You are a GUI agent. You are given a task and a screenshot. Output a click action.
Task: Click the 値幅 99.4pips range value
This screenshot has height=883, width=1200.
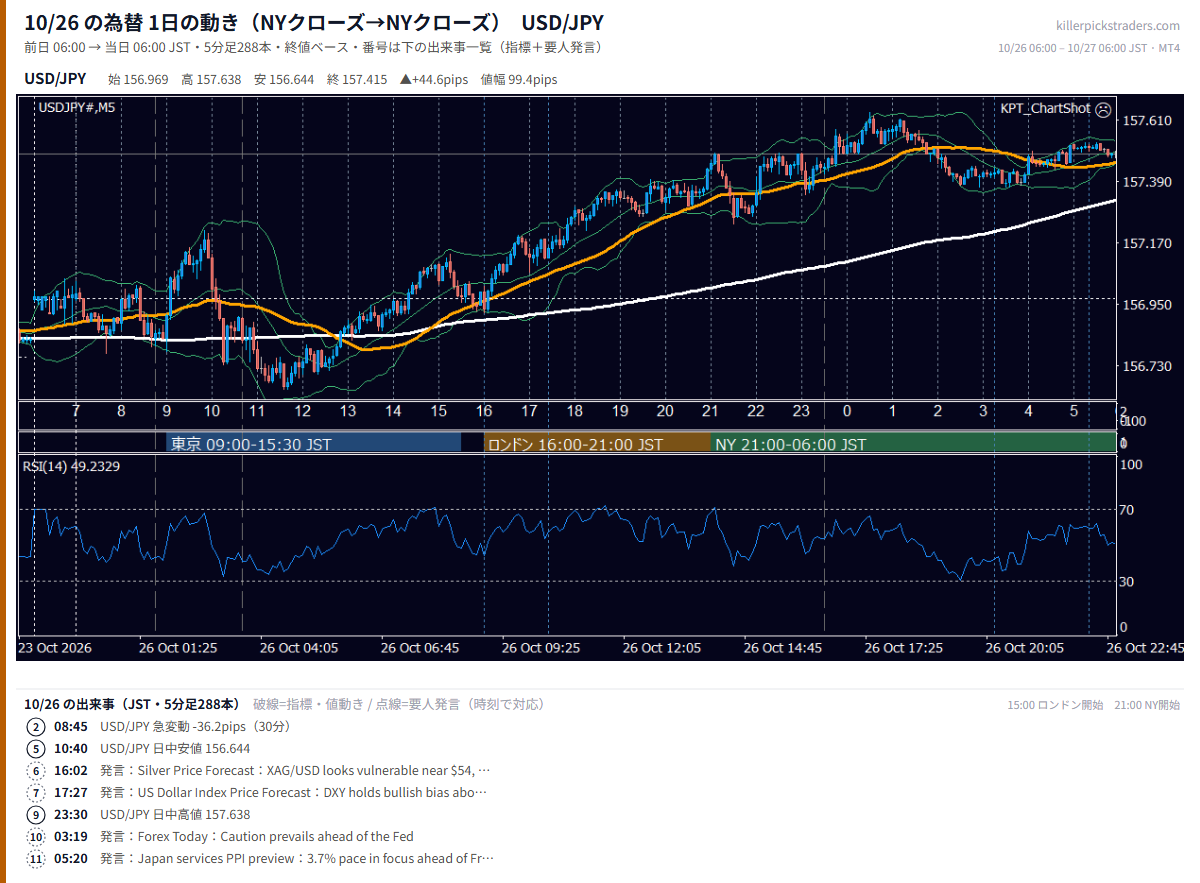click(x=519, y=79)
